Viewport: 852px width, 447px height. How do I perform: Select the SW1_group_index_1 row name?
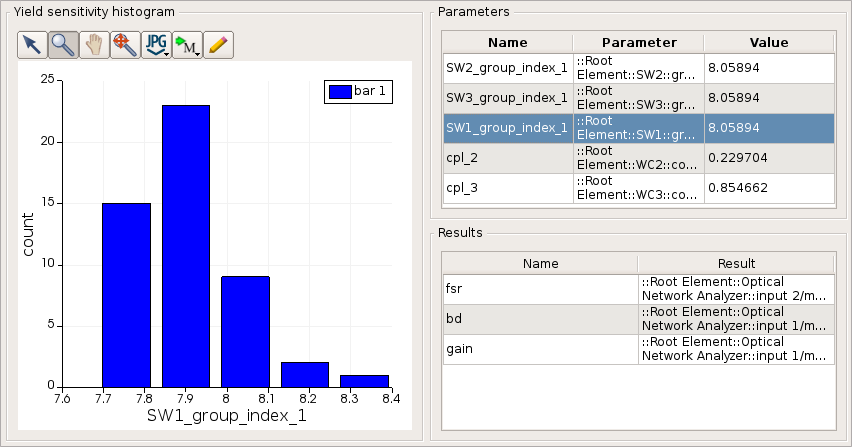pos(506,128)
